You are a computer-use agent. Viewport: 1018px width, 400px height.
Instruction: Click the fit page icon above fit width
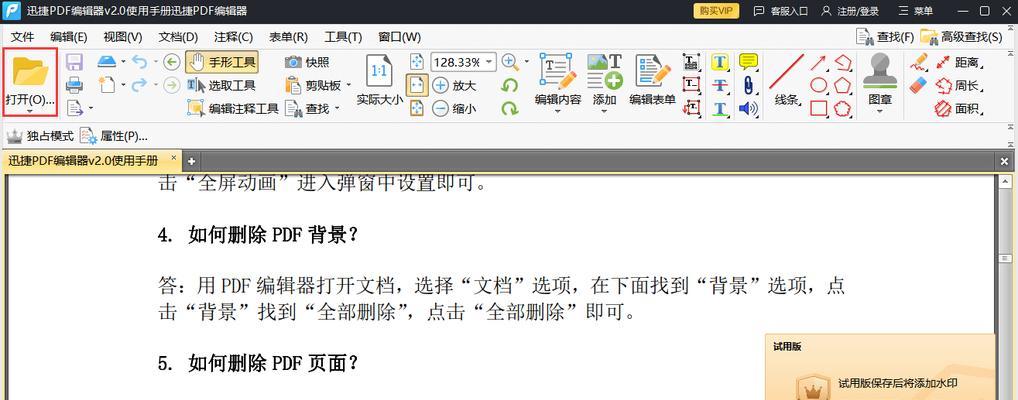[417, 62]
